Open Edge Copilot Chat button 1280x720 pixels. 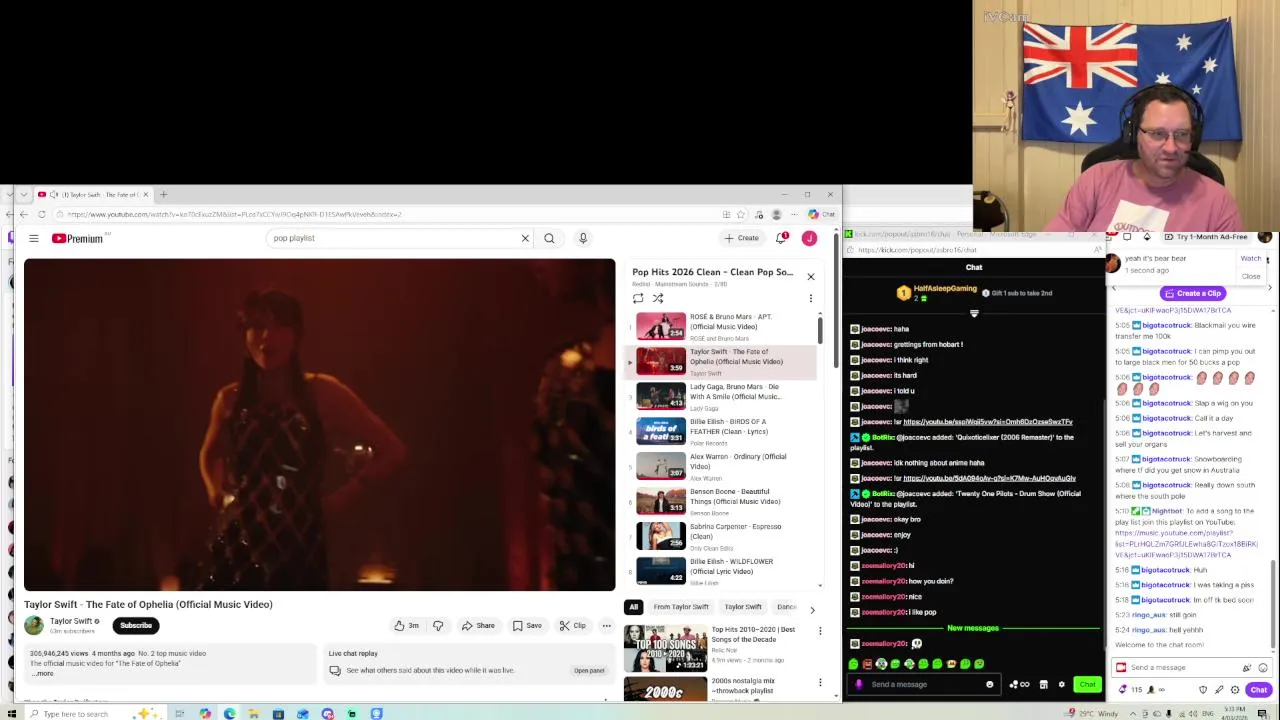tap(821, 214)
